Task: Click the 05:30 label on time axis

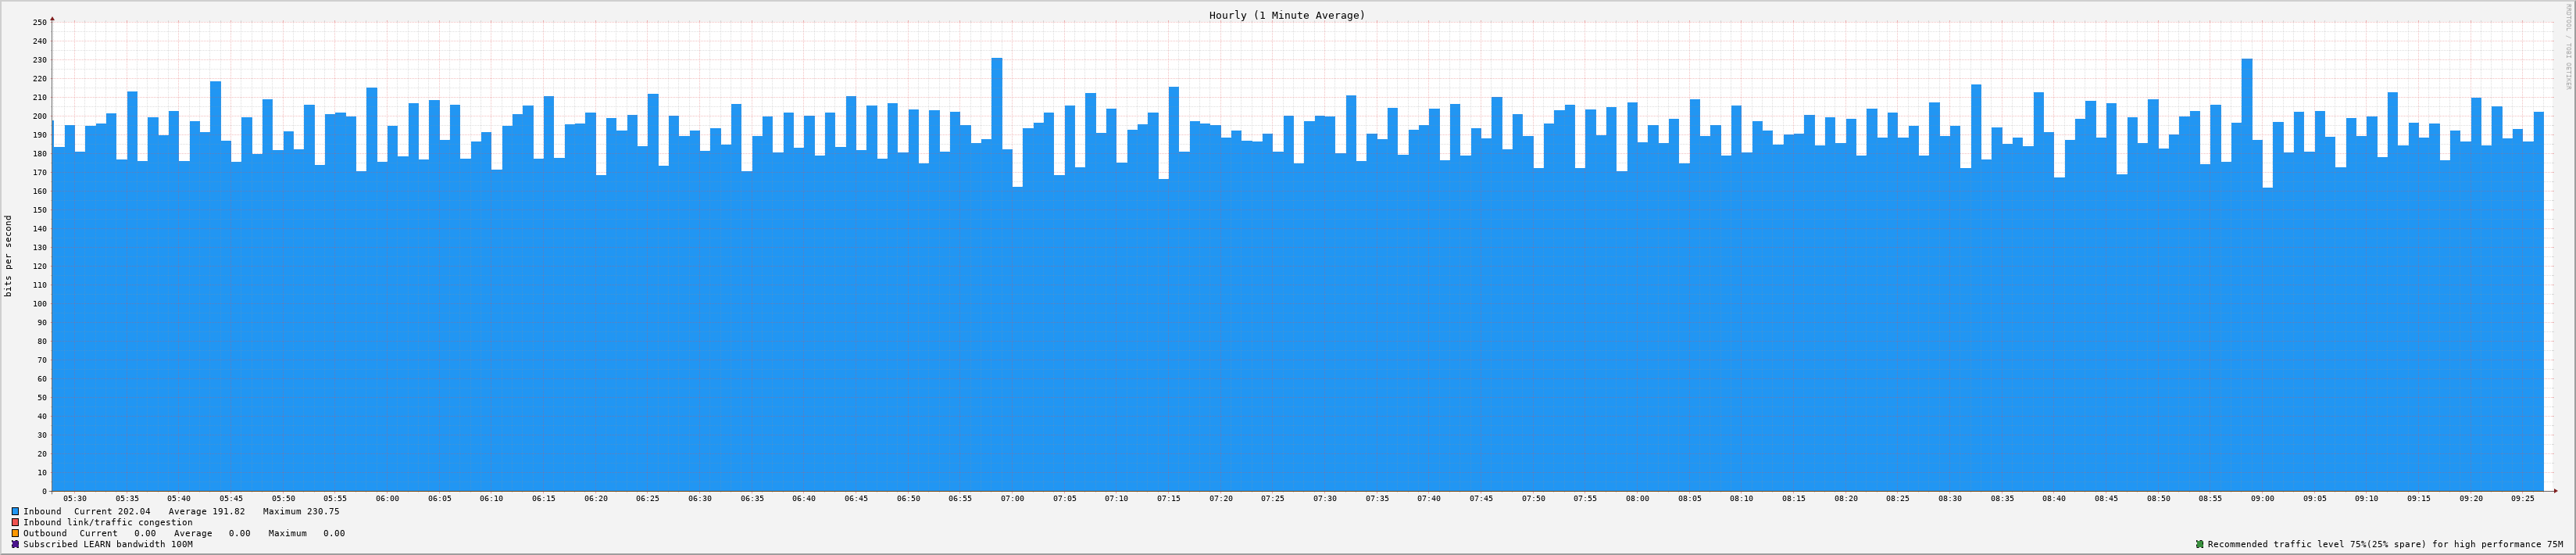Action: [75, 498]
